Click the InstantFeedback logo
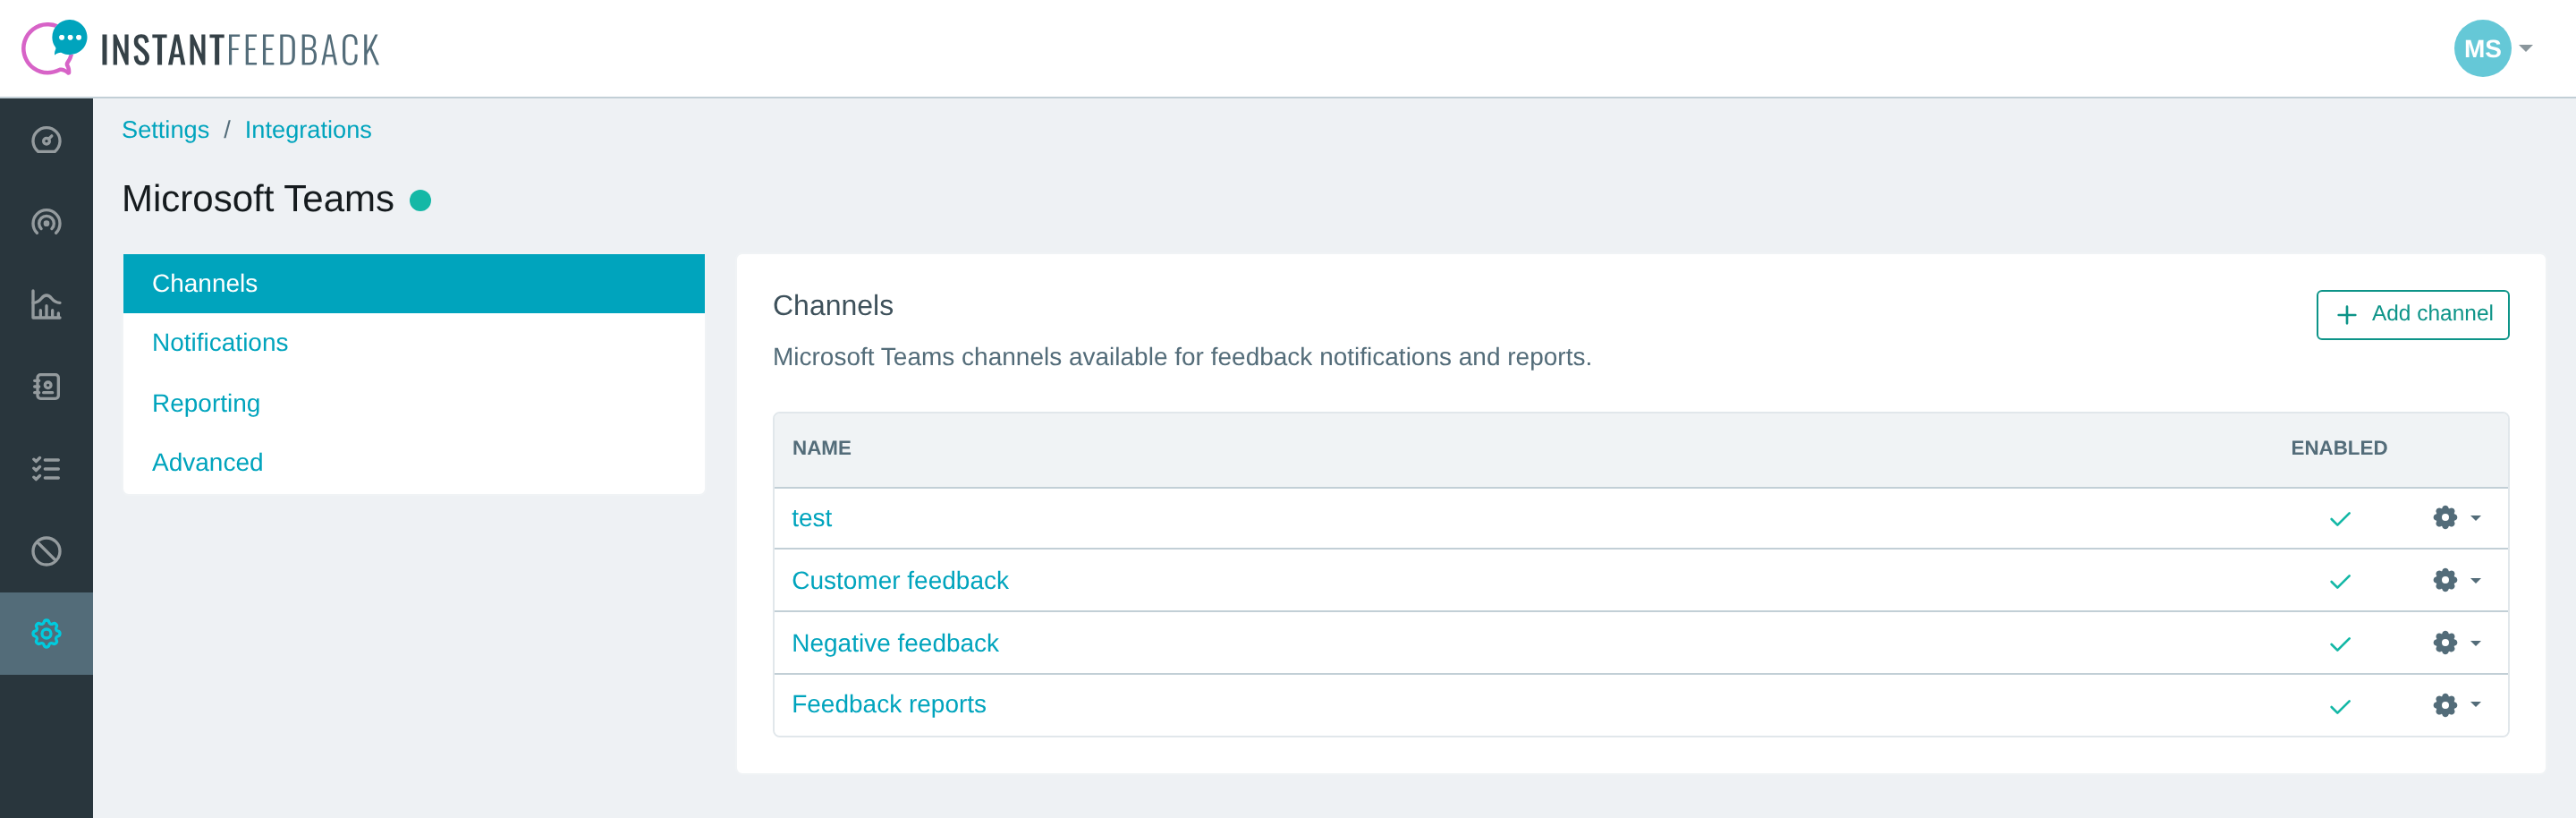2576x818 pixels. pos(200,48)
